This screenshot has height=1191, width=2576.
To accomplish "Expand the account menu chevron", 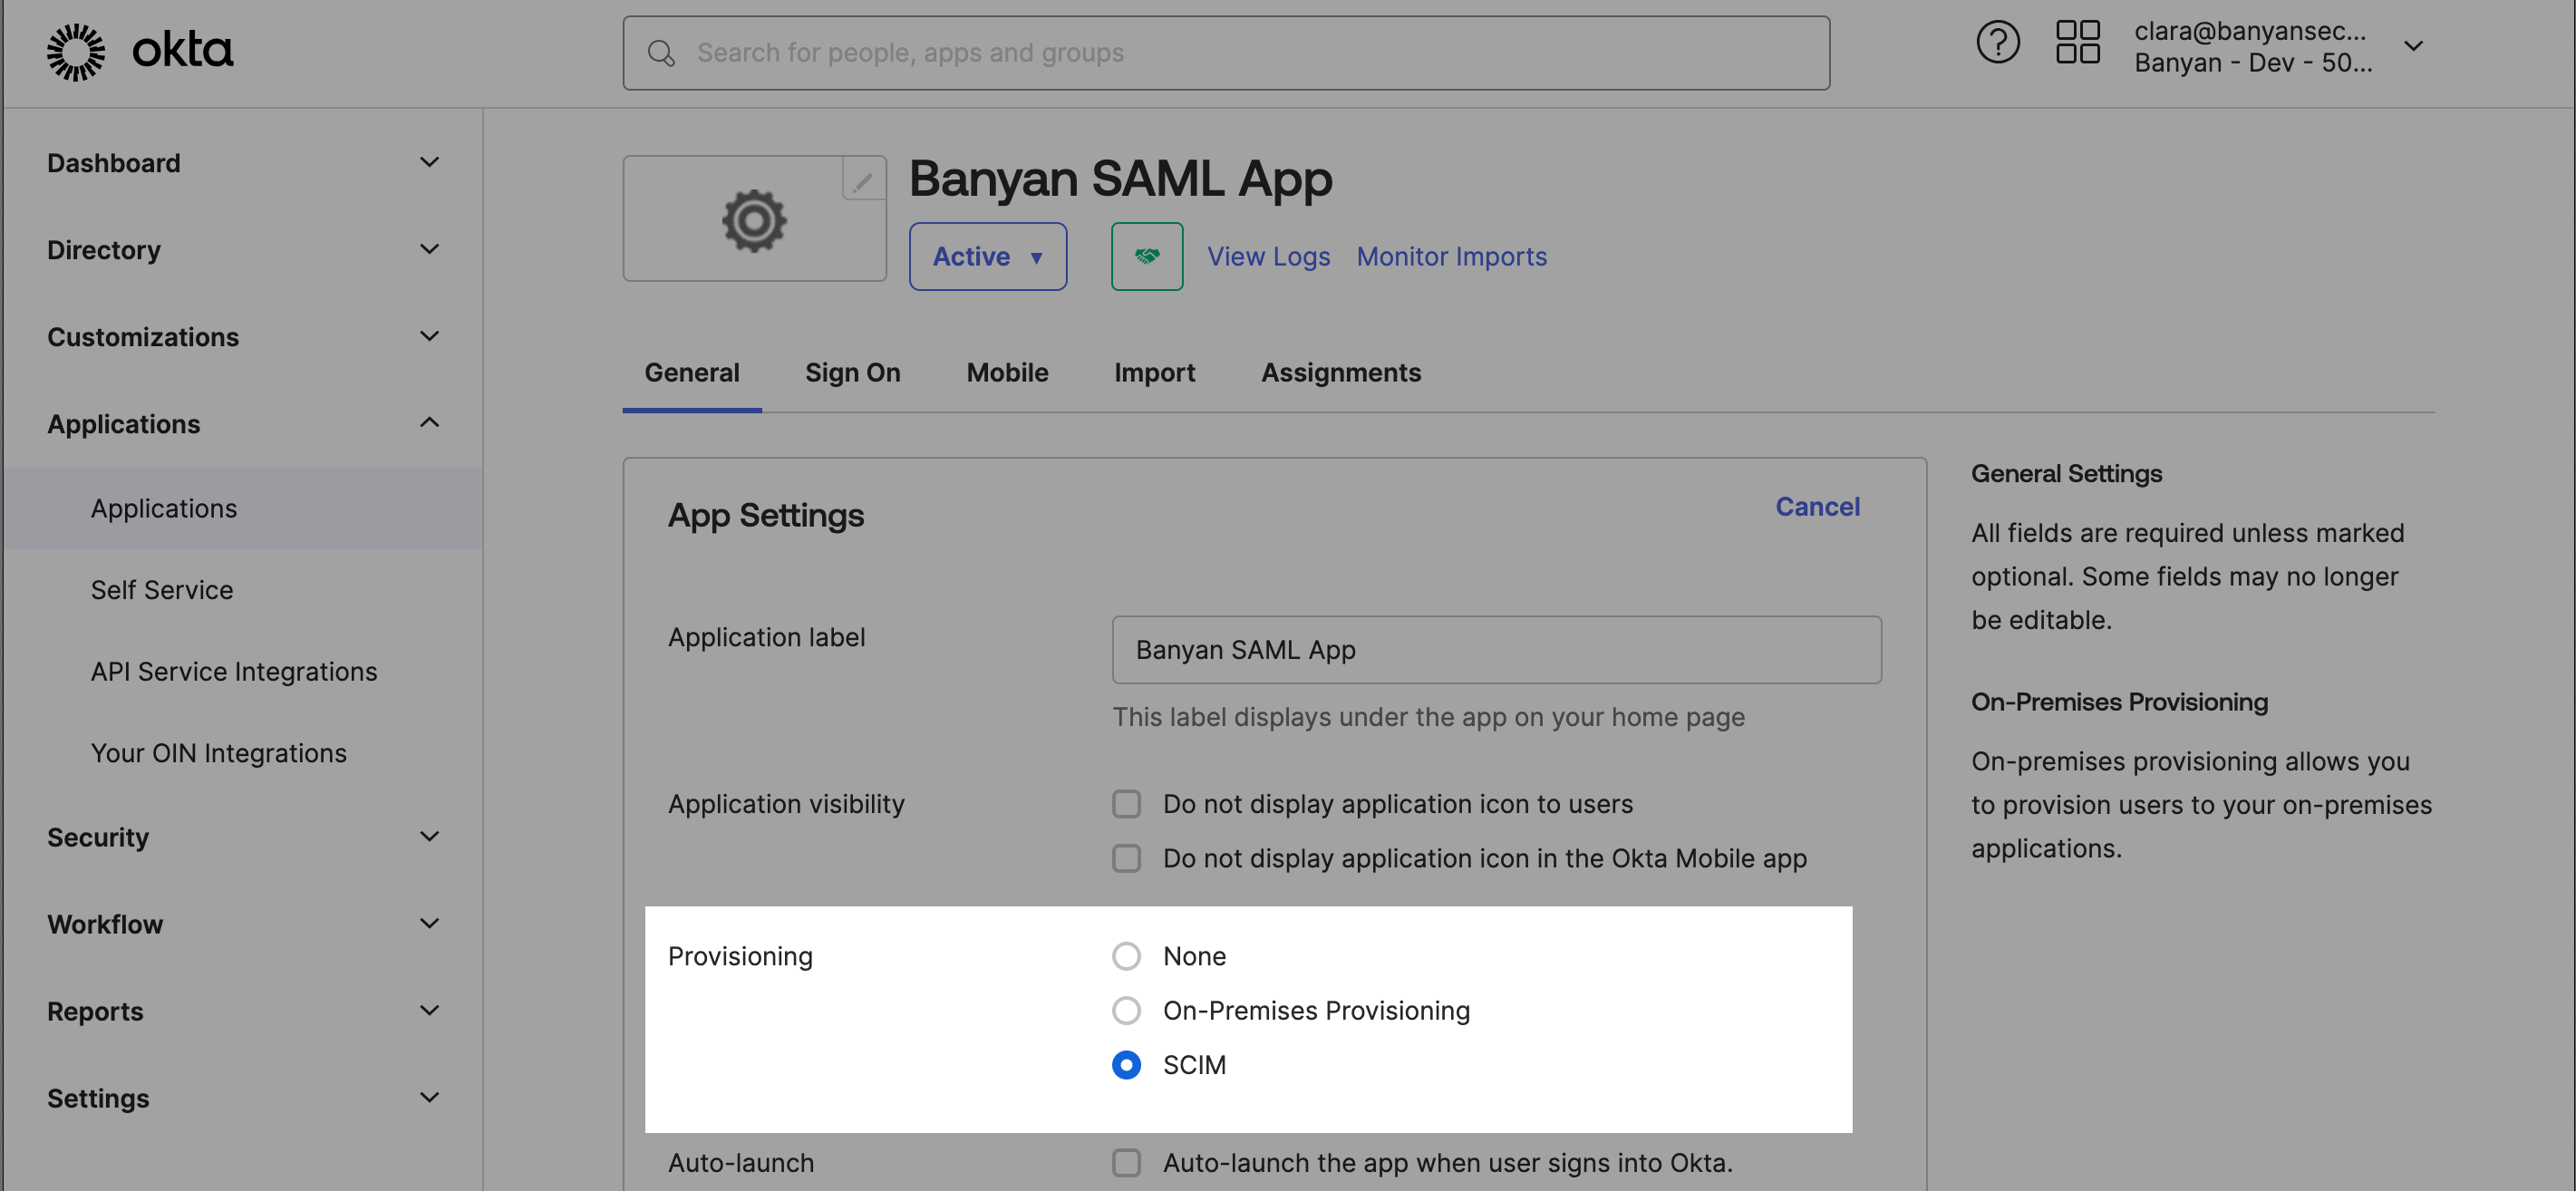I will [2413, 47].
